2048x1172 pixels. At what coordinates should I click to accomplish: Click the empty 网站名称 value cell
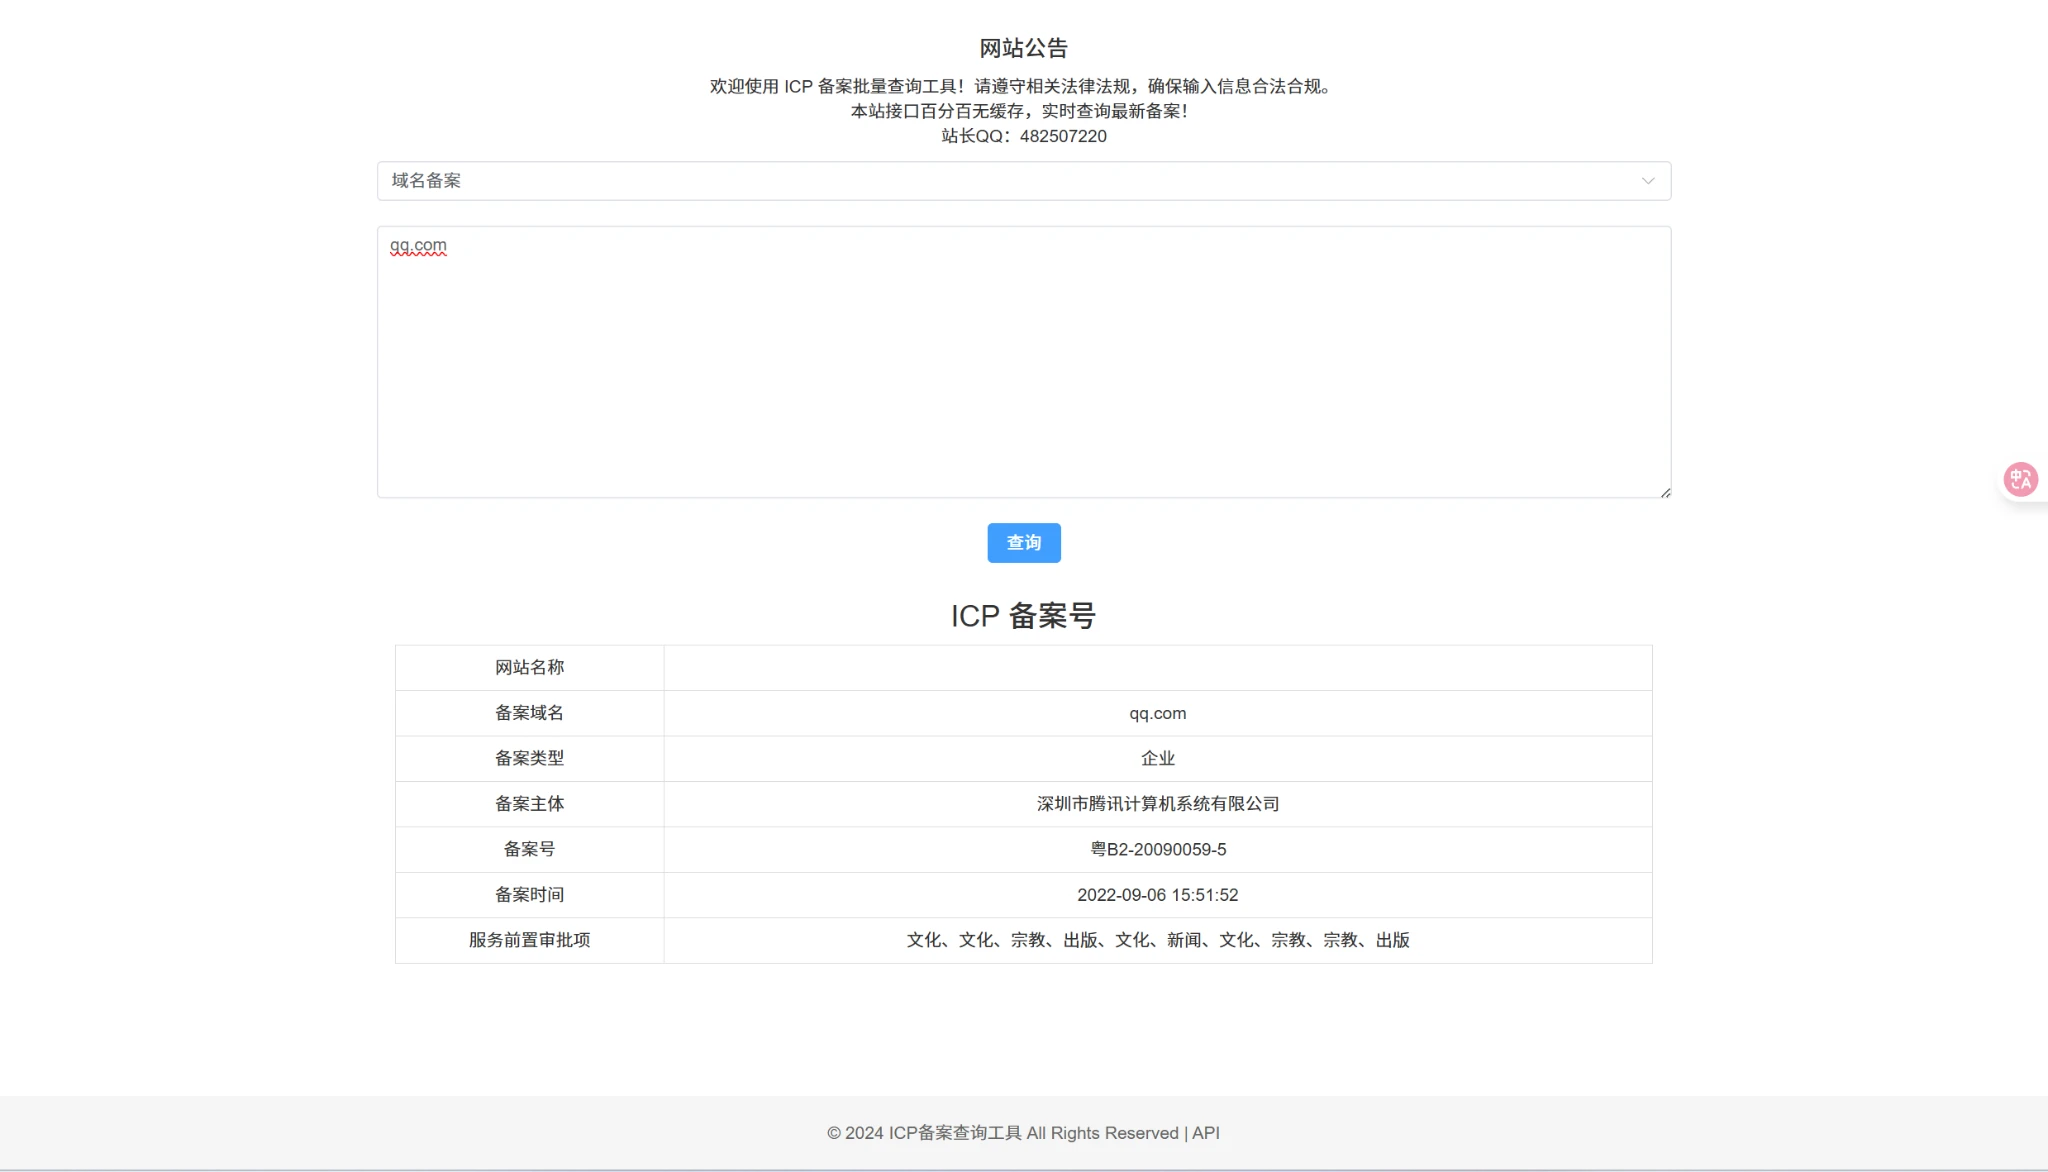click(x=1157, y=668)
